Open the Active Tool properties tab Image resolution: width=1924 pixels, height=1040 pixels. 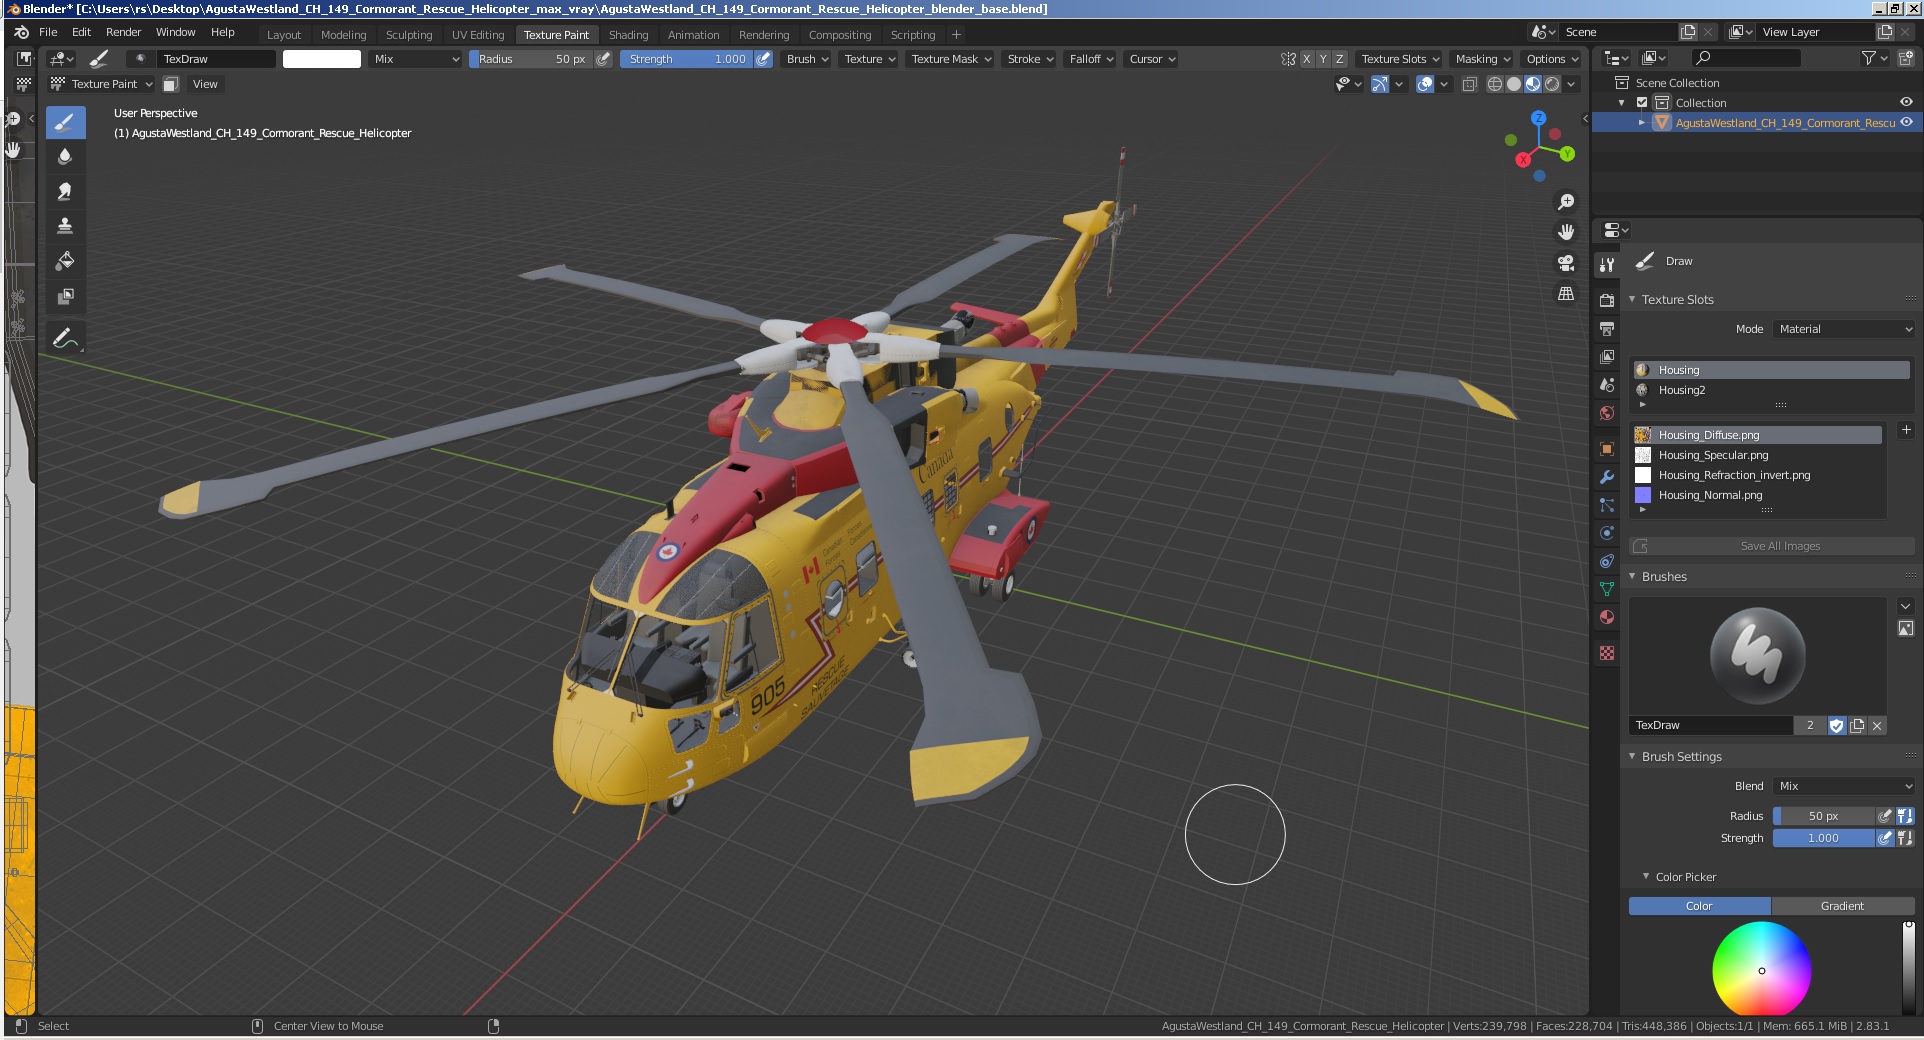point(1607,265)
